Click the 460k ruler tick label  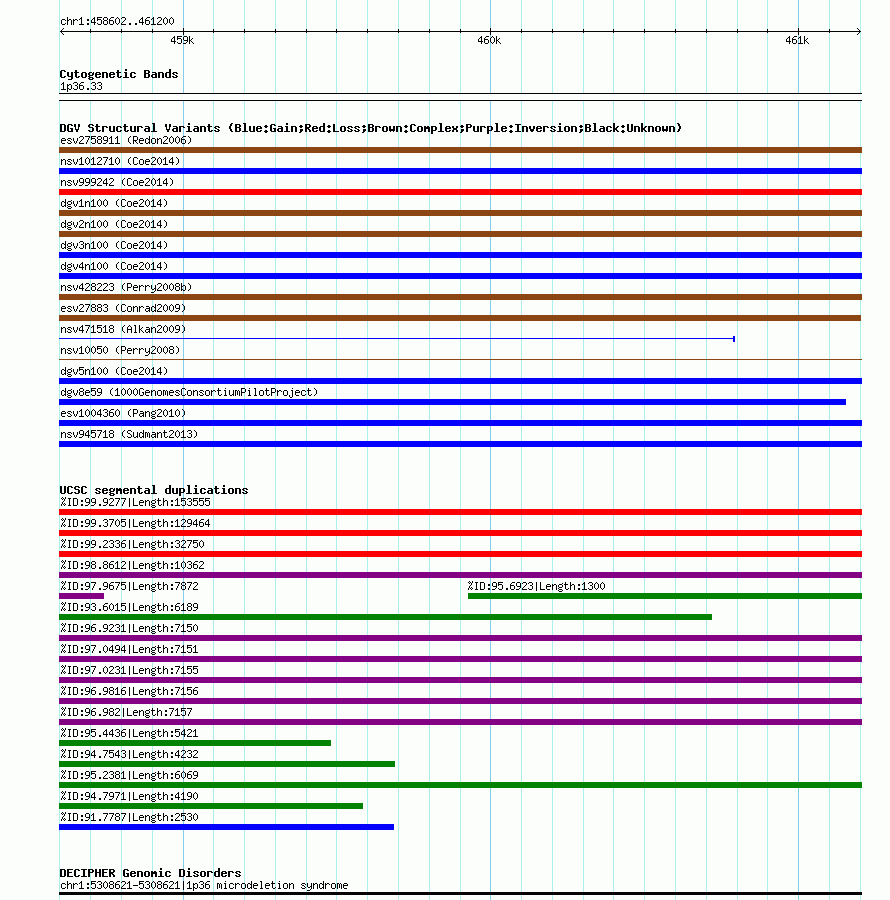[x=489, y=40]
